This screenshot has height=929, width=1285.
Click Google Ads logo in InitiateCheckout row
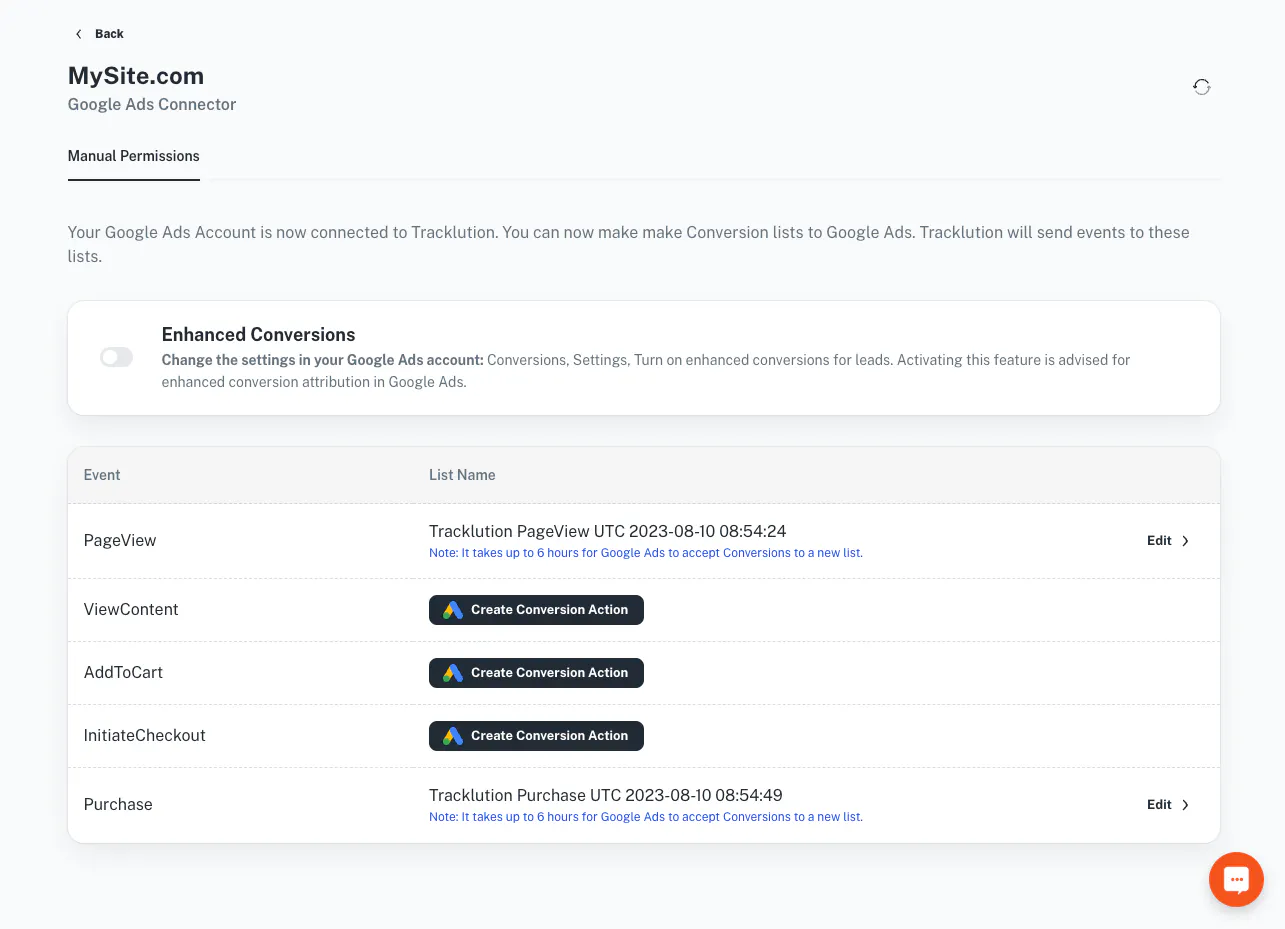point(453,736)
